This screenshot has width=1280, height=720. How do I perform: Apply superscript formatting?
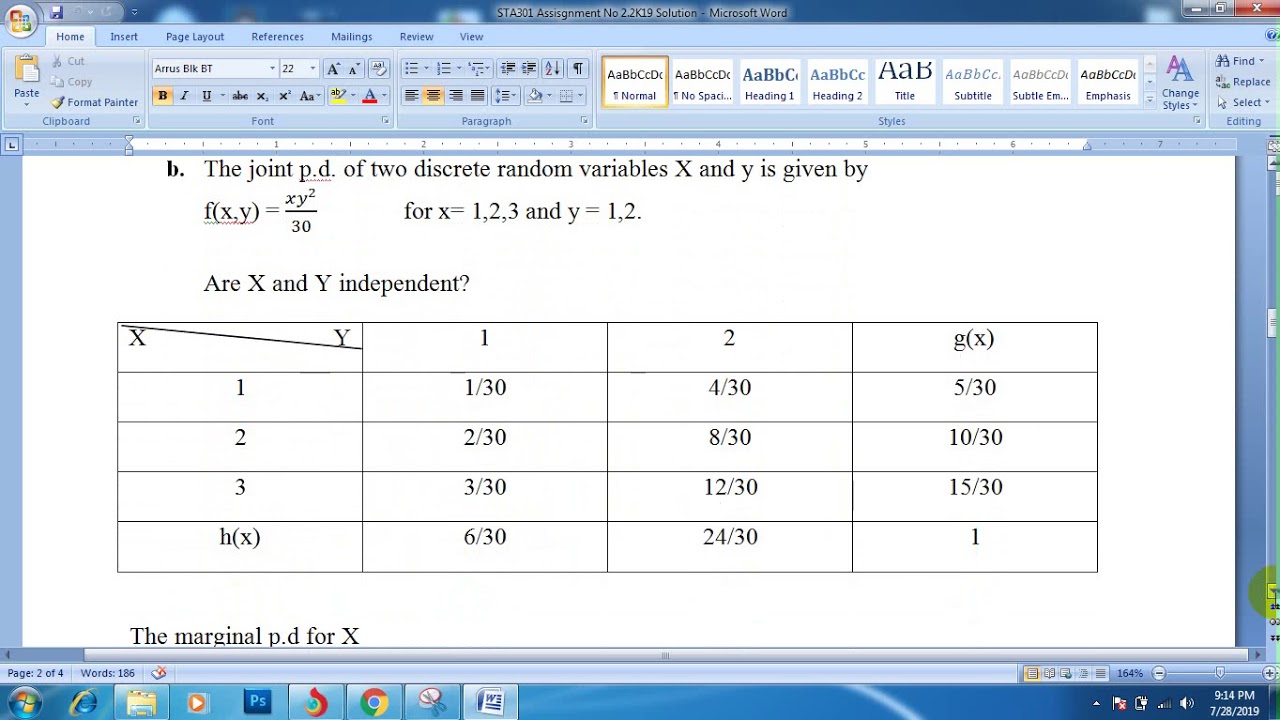pyautogui.click(x=285, y=96)
